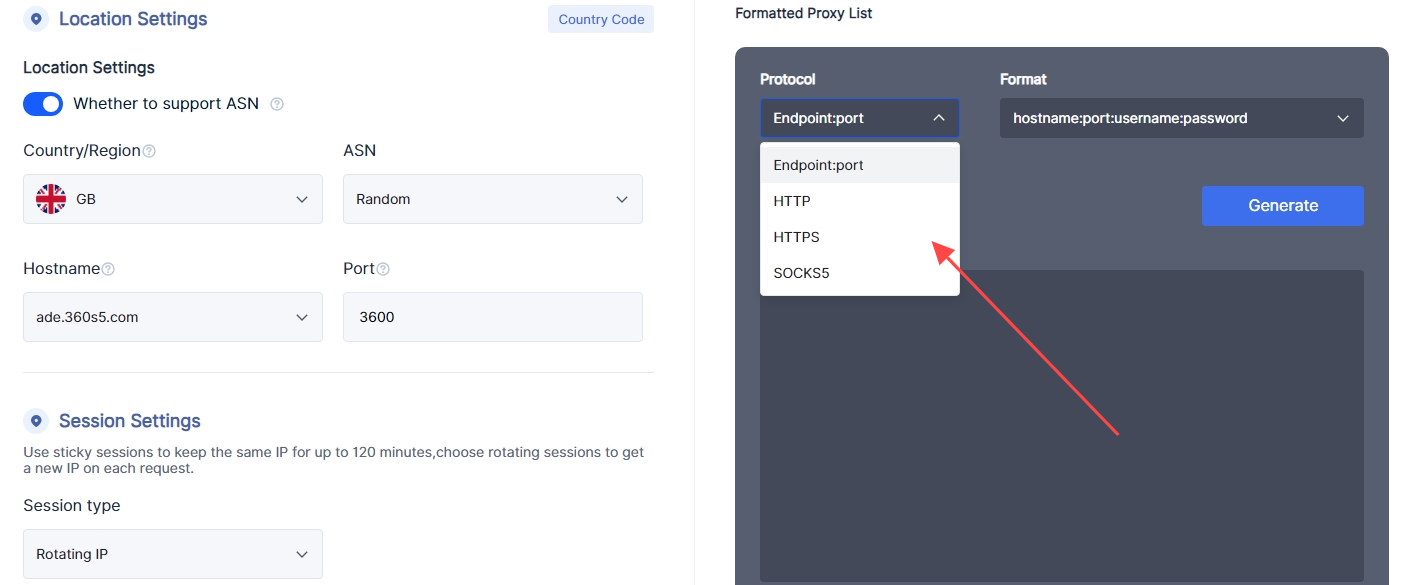Click the Session Settings pin icon

(36, 421)
